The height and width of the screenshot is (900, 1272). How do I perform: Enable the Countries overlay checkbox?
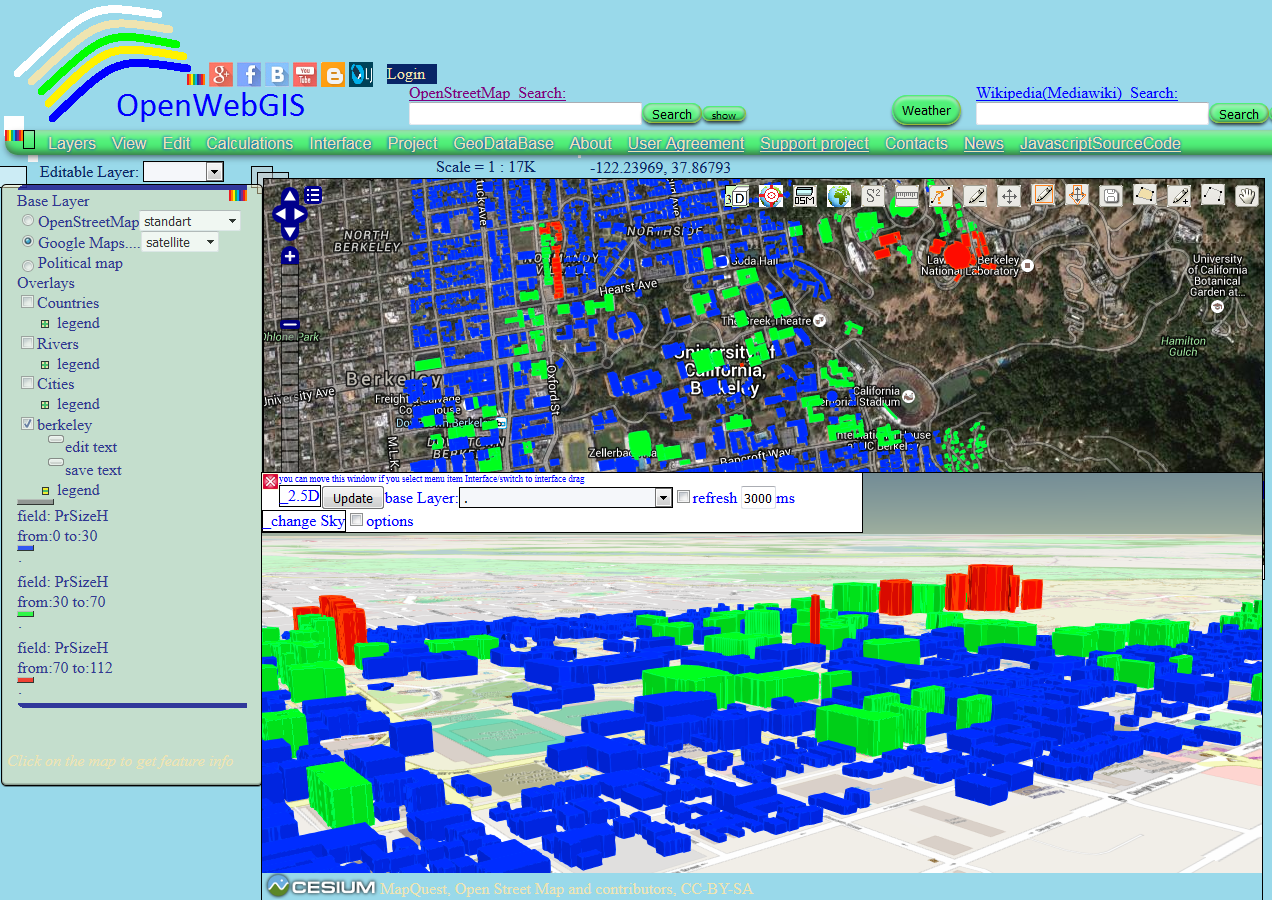28,302
